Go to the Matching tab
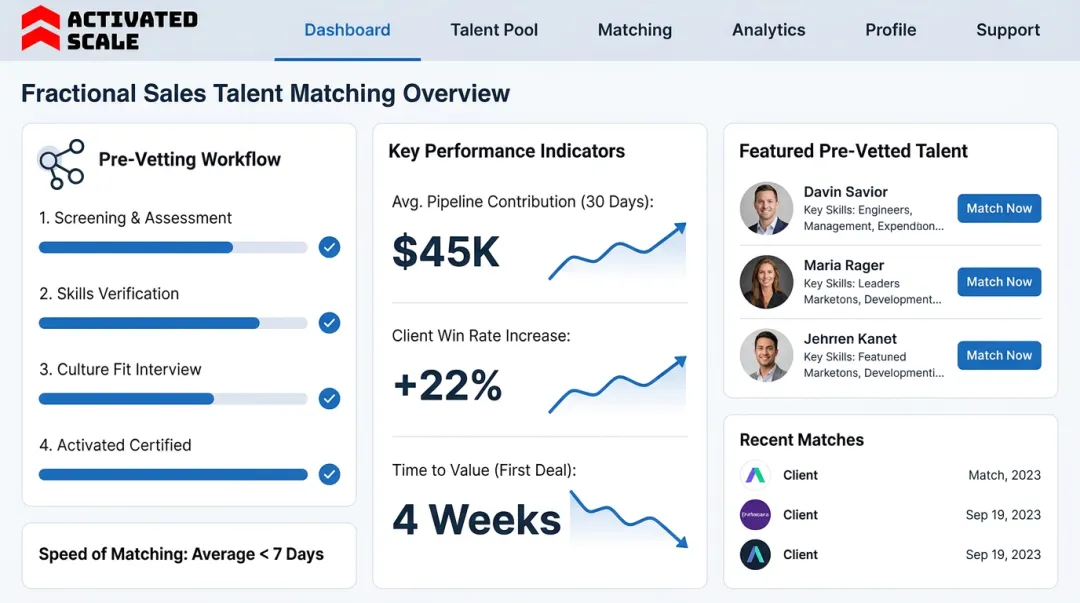The width and height of the screenshot is (1080, 603). (634, 30)
